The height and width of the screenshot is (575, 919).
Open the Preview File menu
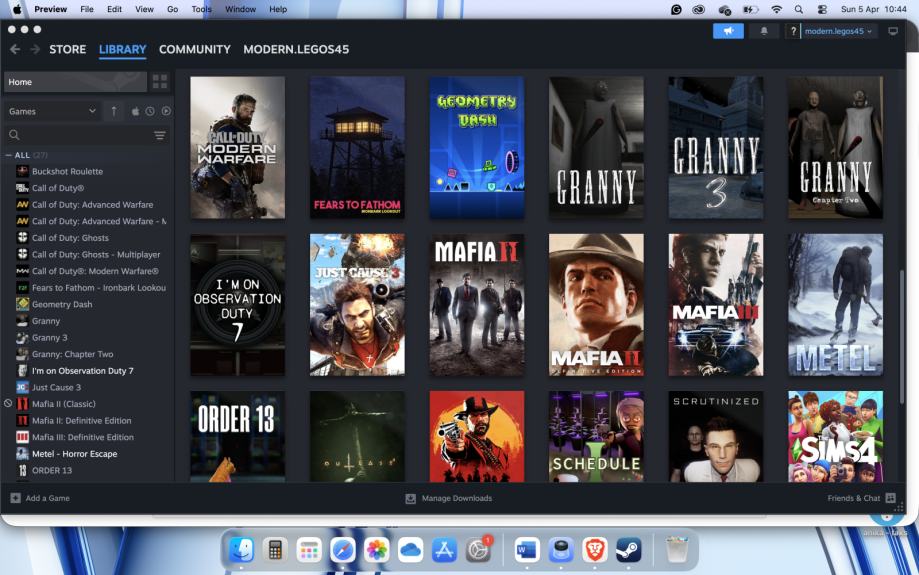87,9
